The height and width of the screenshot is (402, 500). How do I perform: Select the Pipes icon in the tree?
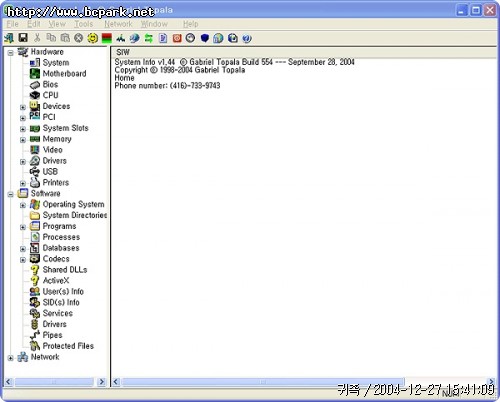click(35, 335)
